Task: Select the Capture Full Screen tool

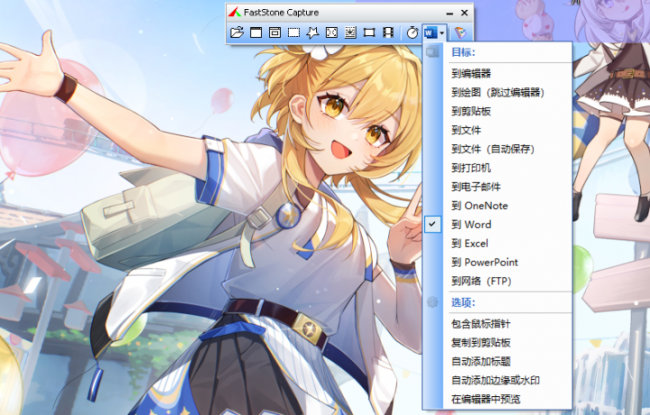Action: (x=332, y=32)
